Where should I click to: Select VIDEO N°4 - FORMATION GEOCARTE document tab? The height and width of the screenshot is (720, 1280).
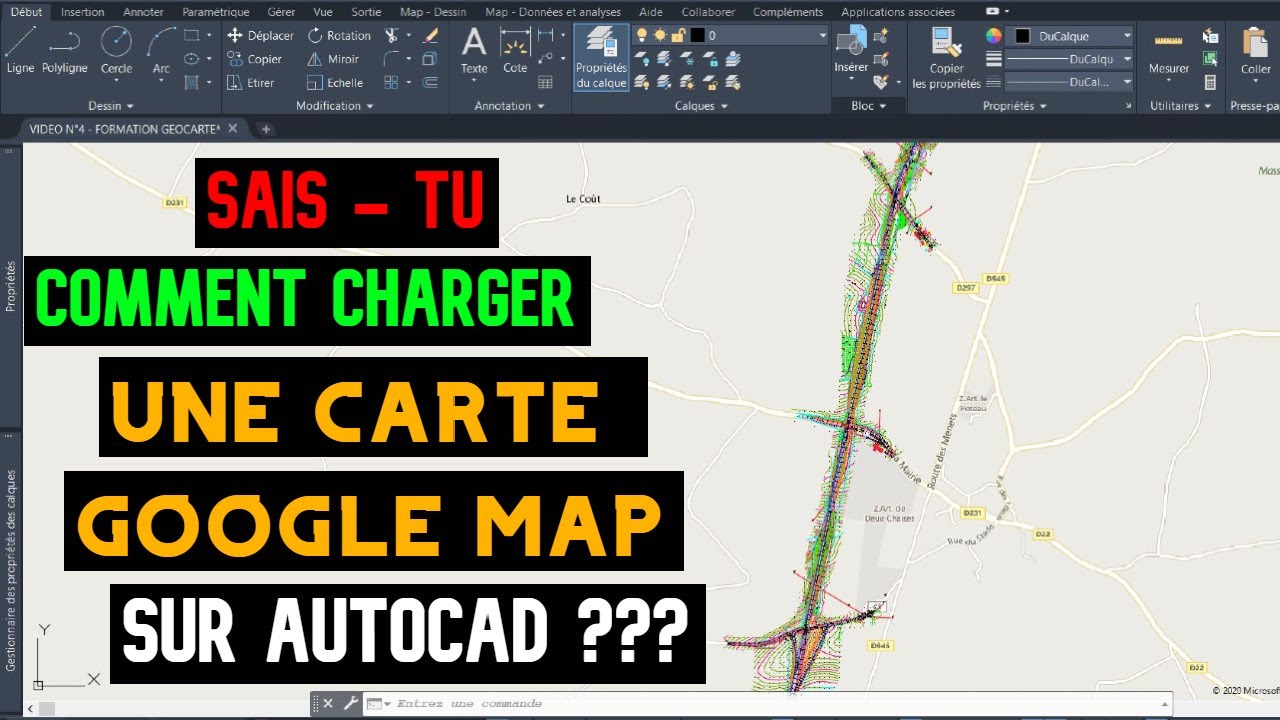point(125,129)
